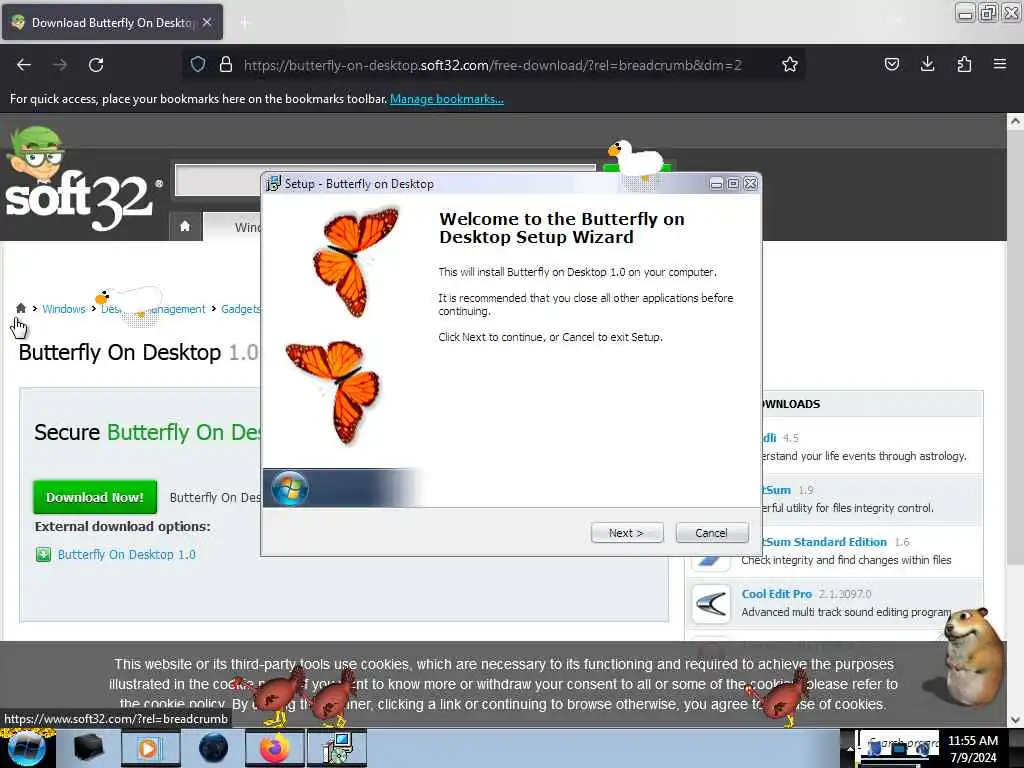
Task: Show site security info via padlock icon
Action: point(225,65)
